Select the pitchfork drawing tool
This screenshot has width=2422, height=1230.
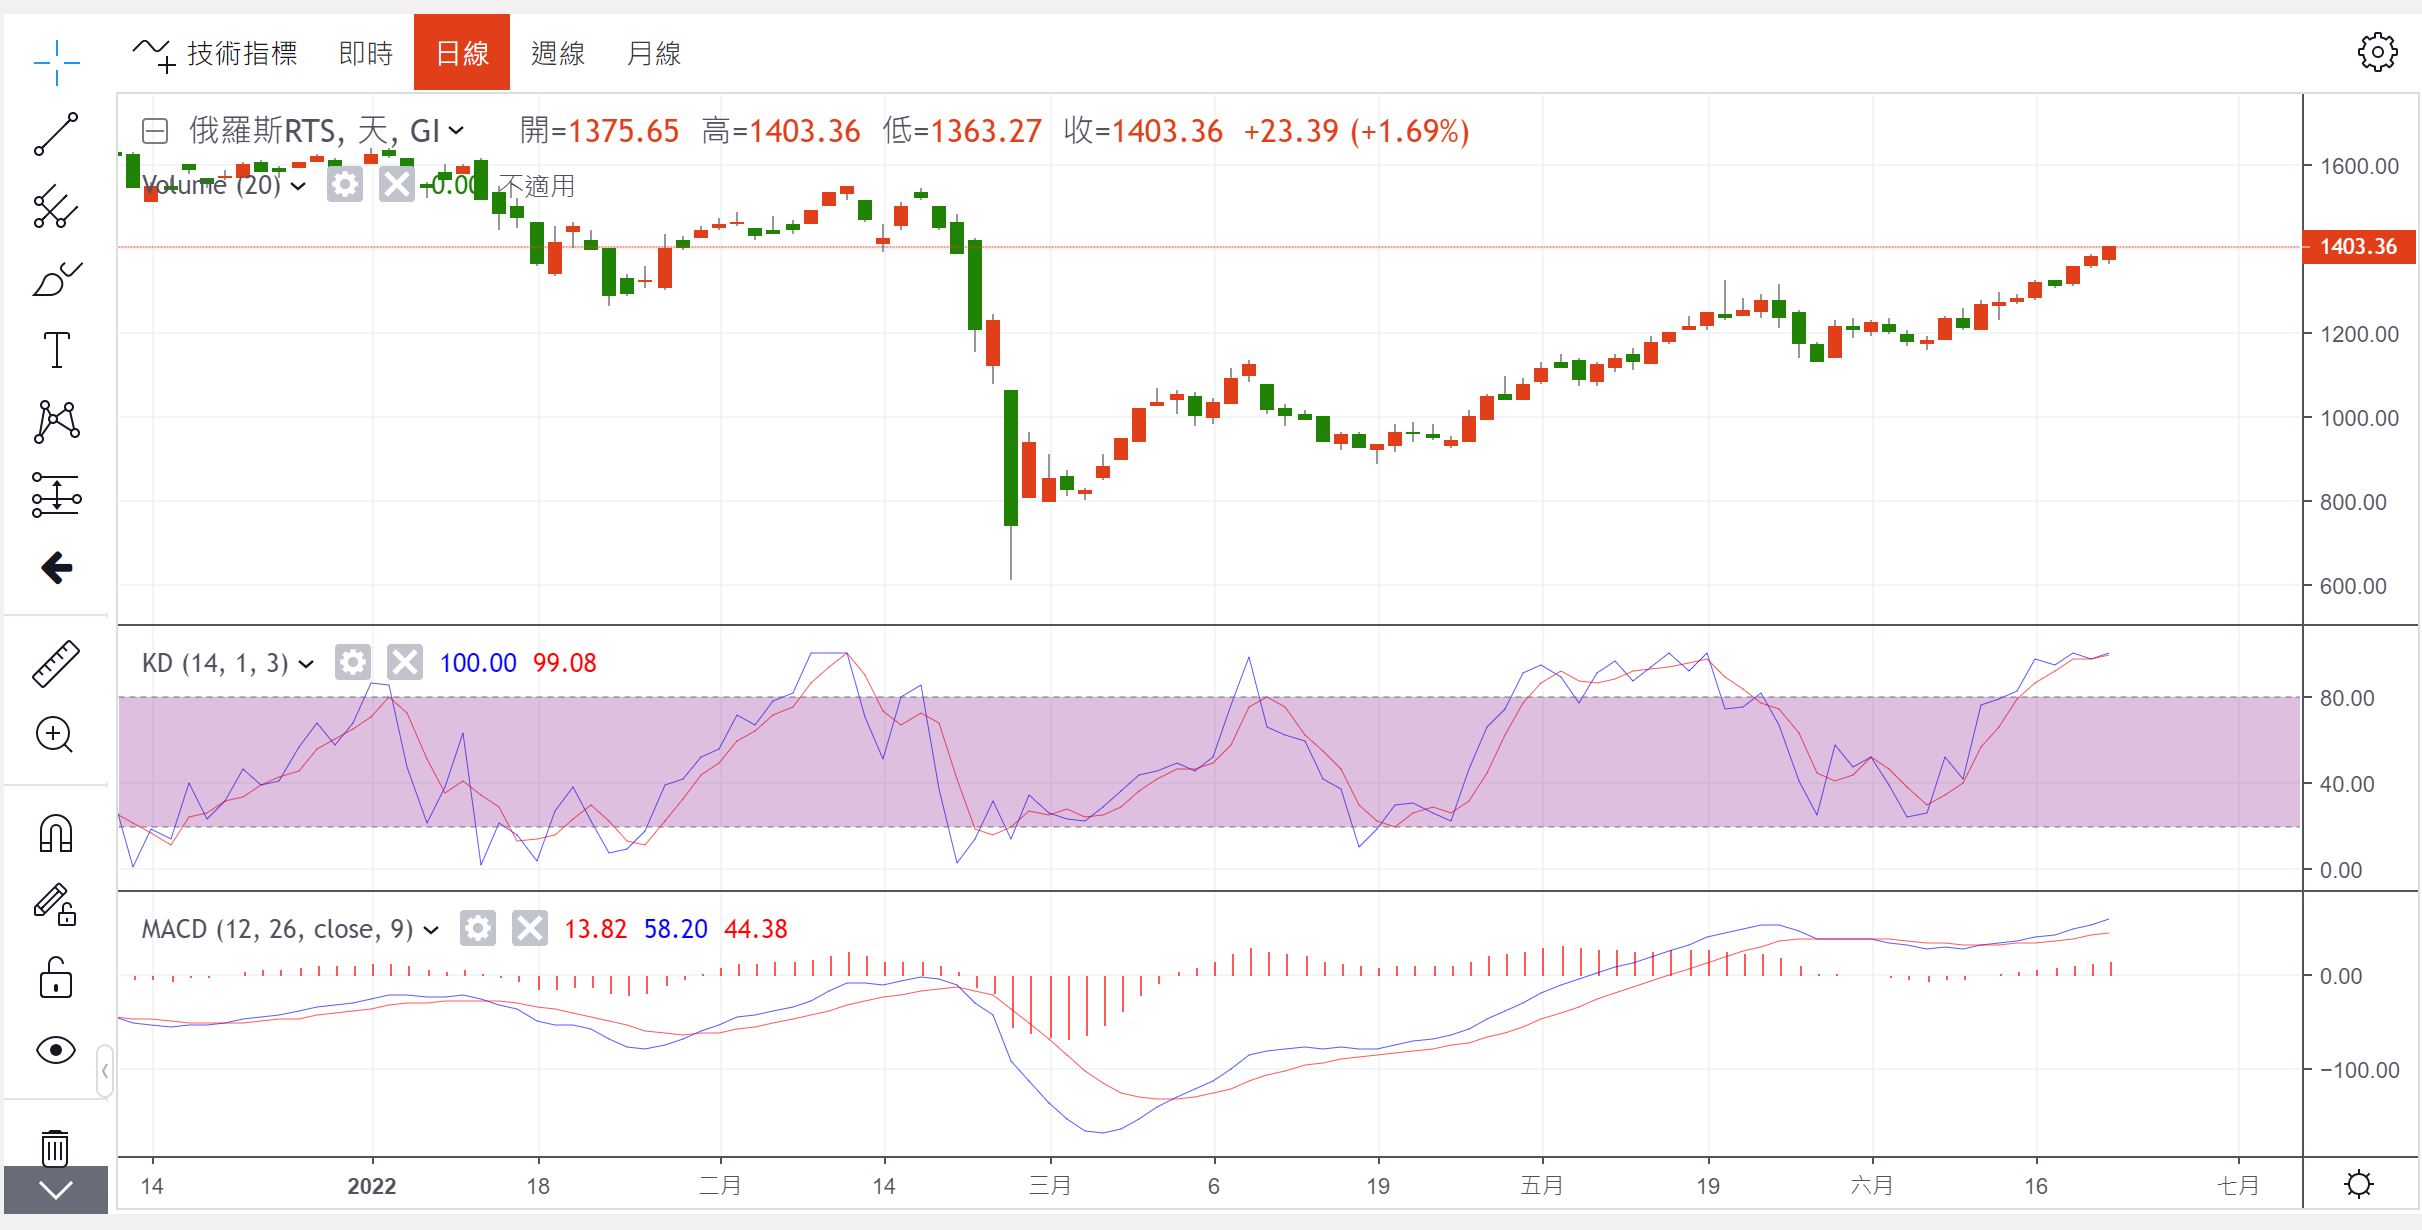click(56, 207)
